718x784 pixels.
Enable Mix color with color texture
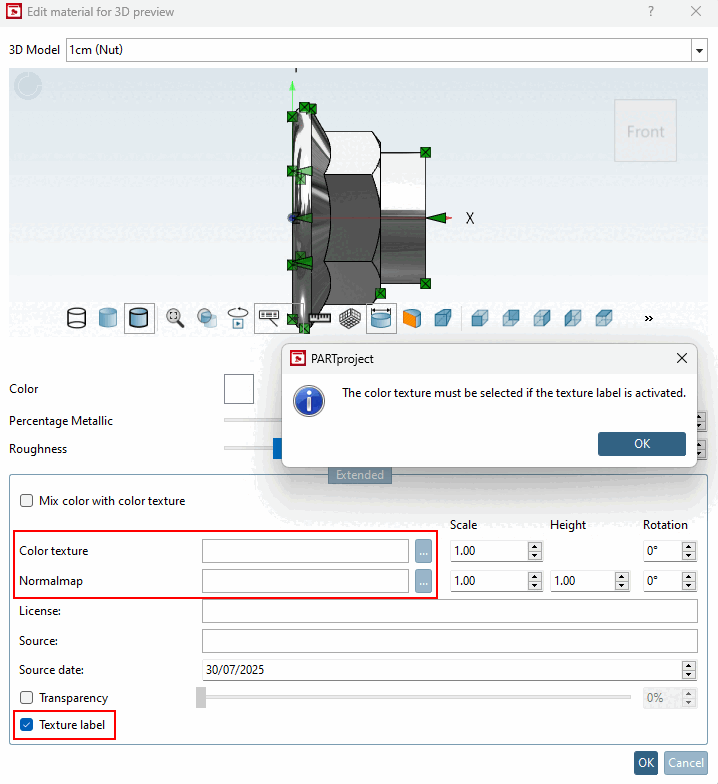pyautogui.click(x=26, y=500)
